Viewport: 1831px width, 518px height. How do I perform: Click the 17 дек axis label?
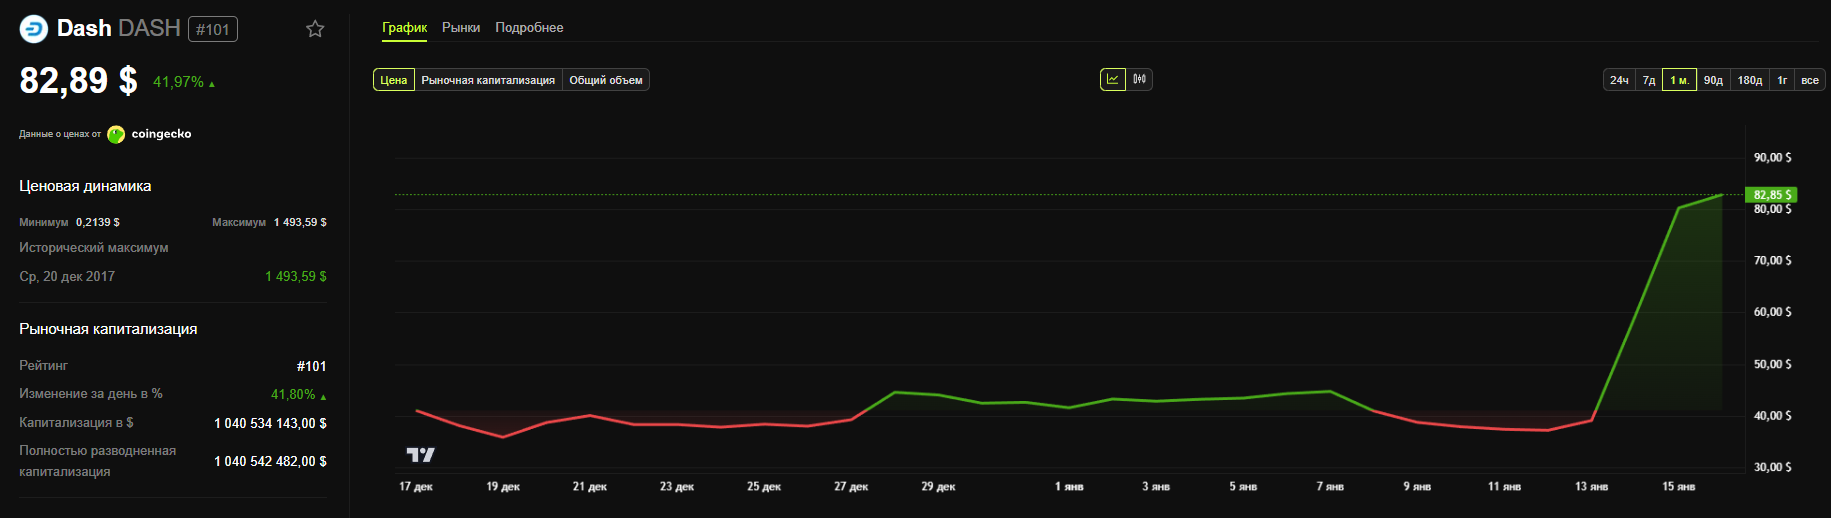(416, 486)
